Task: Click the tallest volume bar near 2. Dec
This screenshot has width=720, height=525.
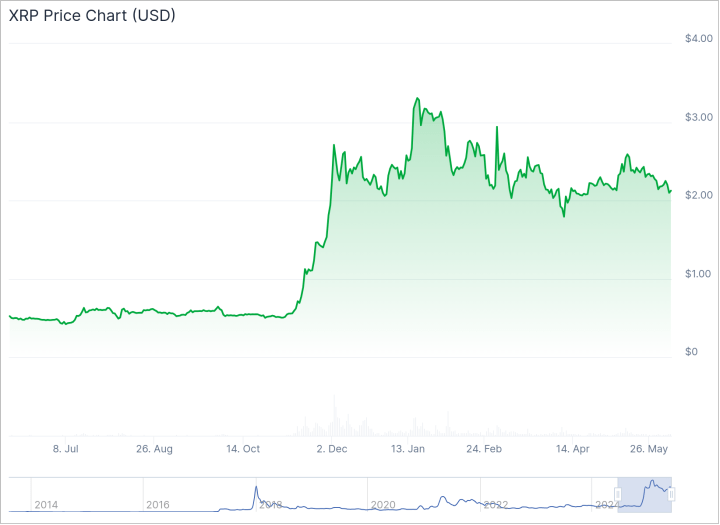Action: pos(334,417)
